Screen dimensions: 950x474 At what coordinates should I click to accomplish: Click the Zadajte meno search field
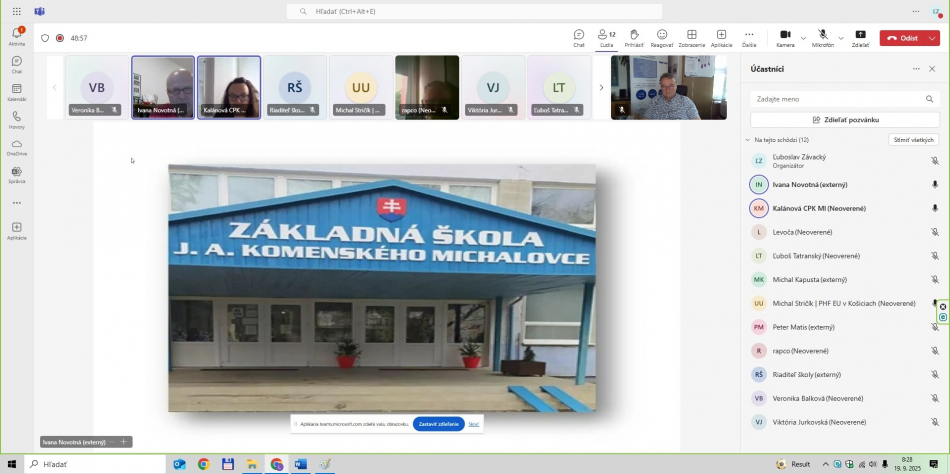pos(845,99)
